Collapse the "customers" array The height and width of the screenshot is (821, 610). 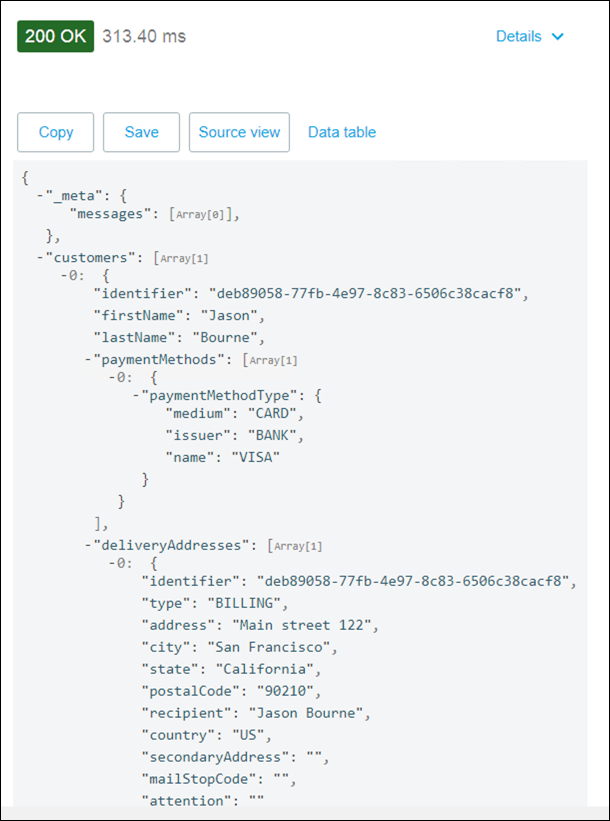coord(39,258)
